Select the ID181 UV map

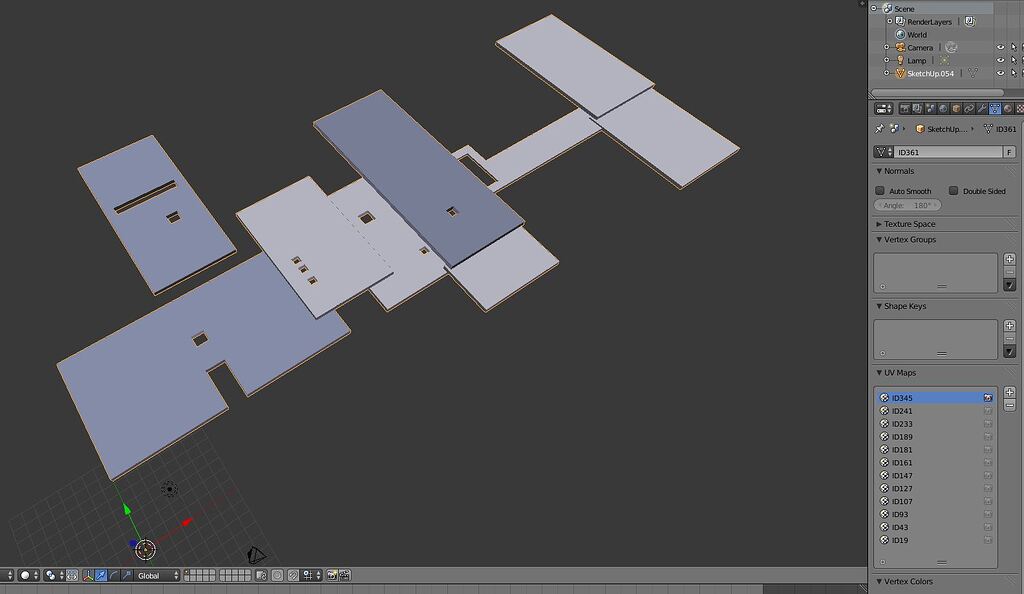[x=935, y=450]
